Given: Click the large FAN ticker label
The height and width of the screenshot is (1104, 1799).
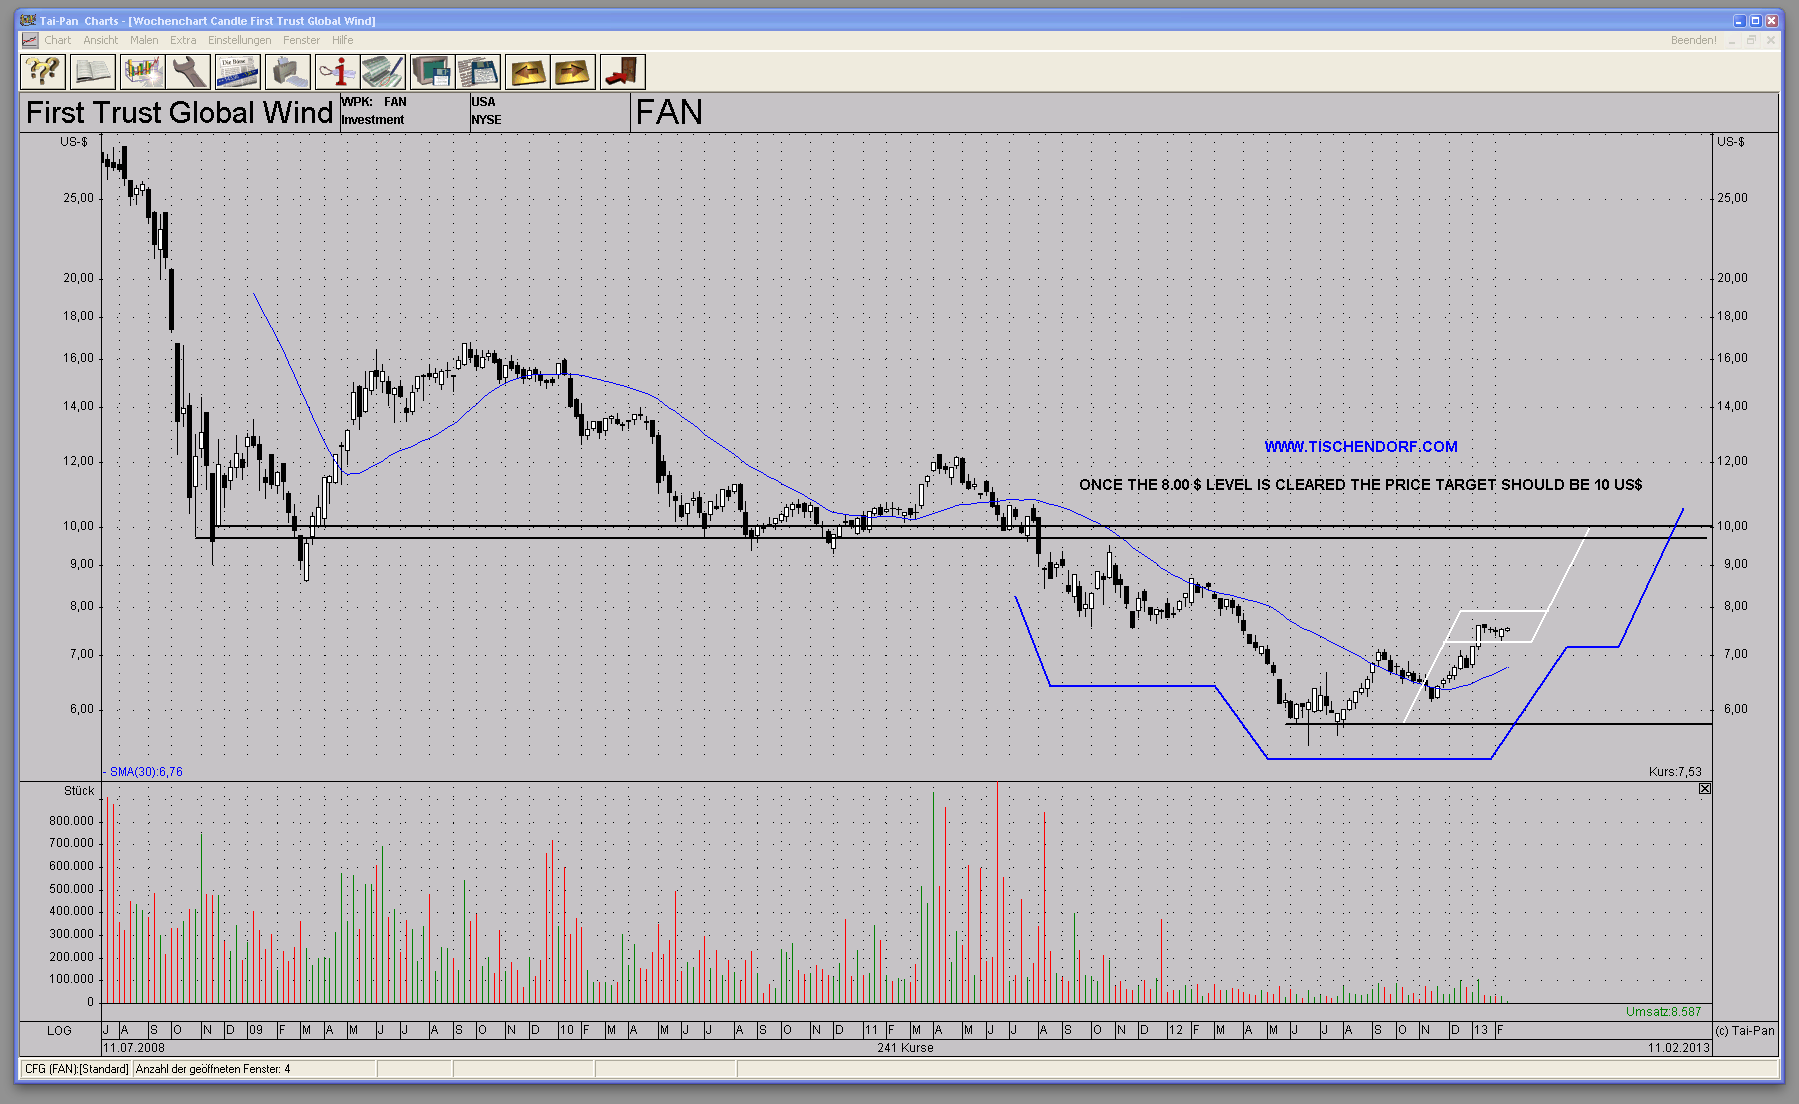Looking at the screenshot, I should [669, 112].
